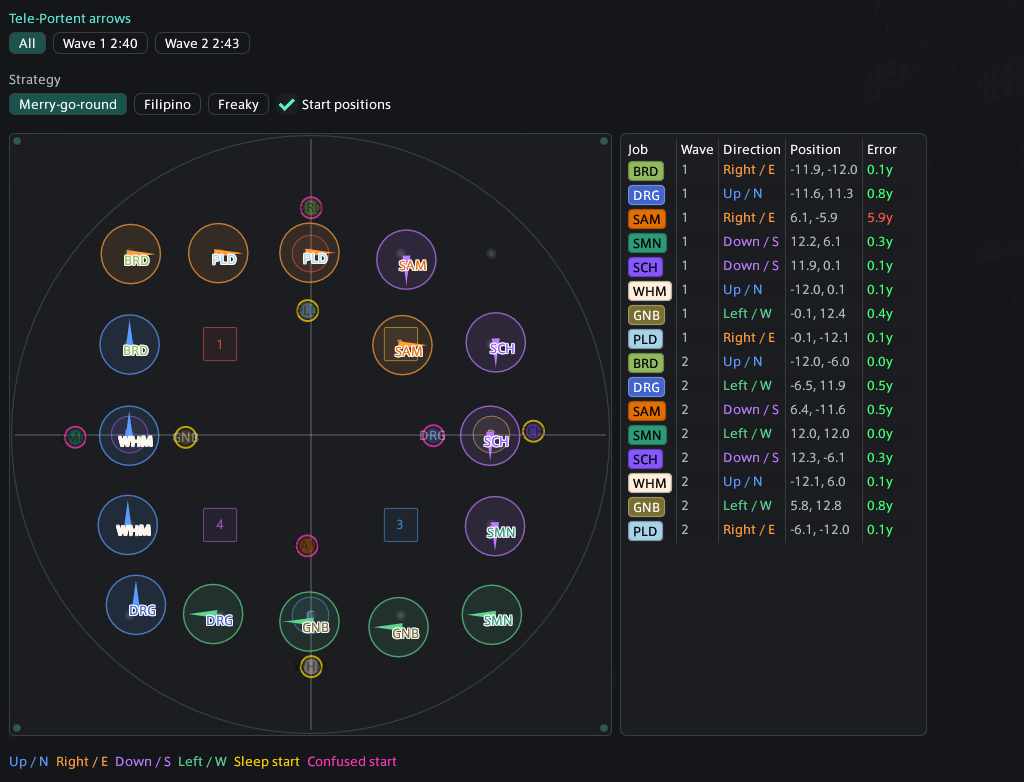
Task: Select the orange-ringed SAM arrow marker
Action: 402,345
